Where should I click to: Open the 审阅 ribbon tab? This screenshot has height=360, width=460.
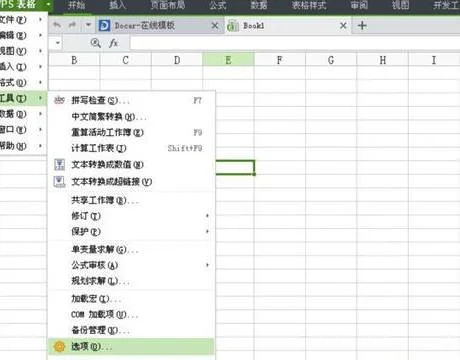tap(359, 5)
